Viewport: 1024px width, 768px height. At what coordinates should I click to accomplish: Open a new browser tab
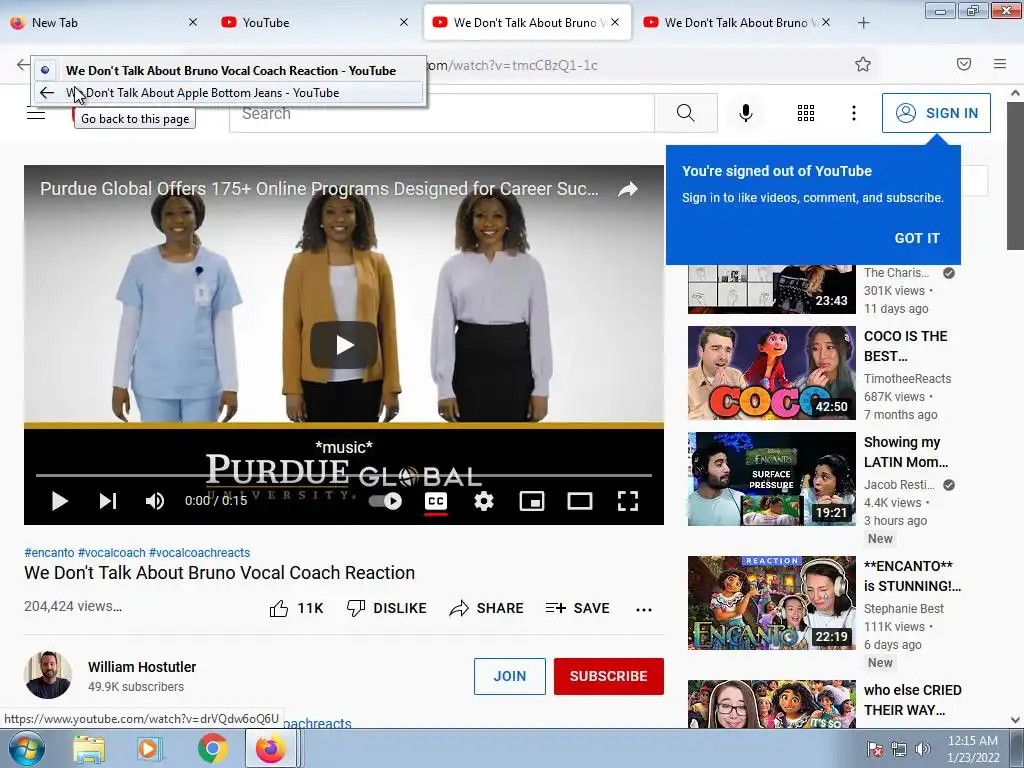[x=863, y=23]
